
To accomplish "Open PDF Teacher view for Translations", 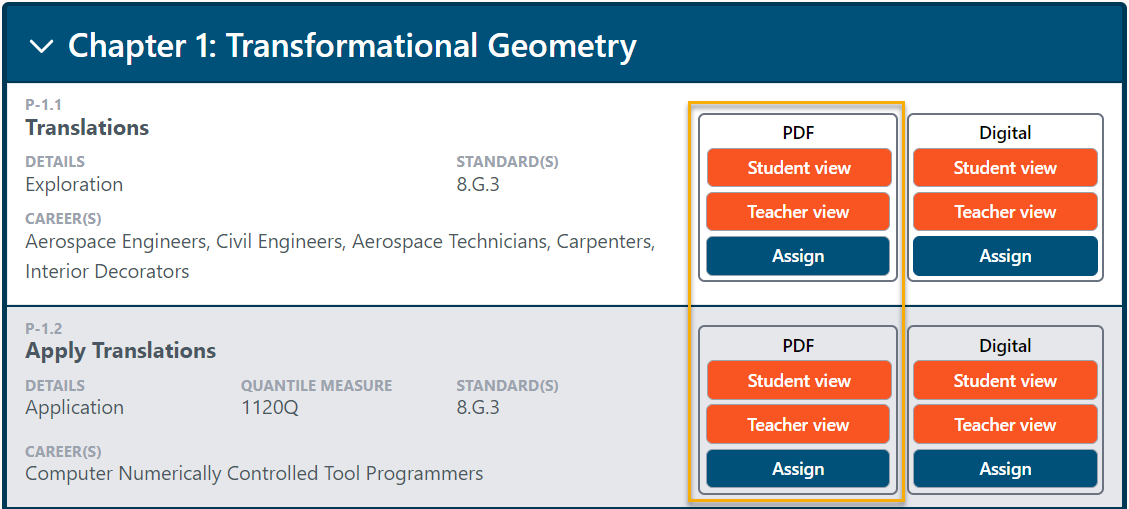I will tap(798, 212).
